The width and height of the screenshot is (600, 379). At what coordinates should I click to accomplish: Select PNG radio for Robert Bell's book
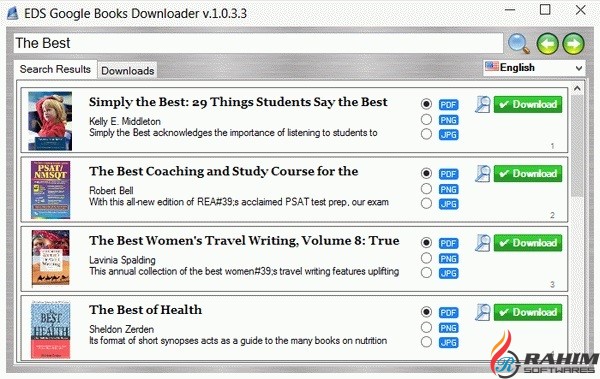click(426, 189)
